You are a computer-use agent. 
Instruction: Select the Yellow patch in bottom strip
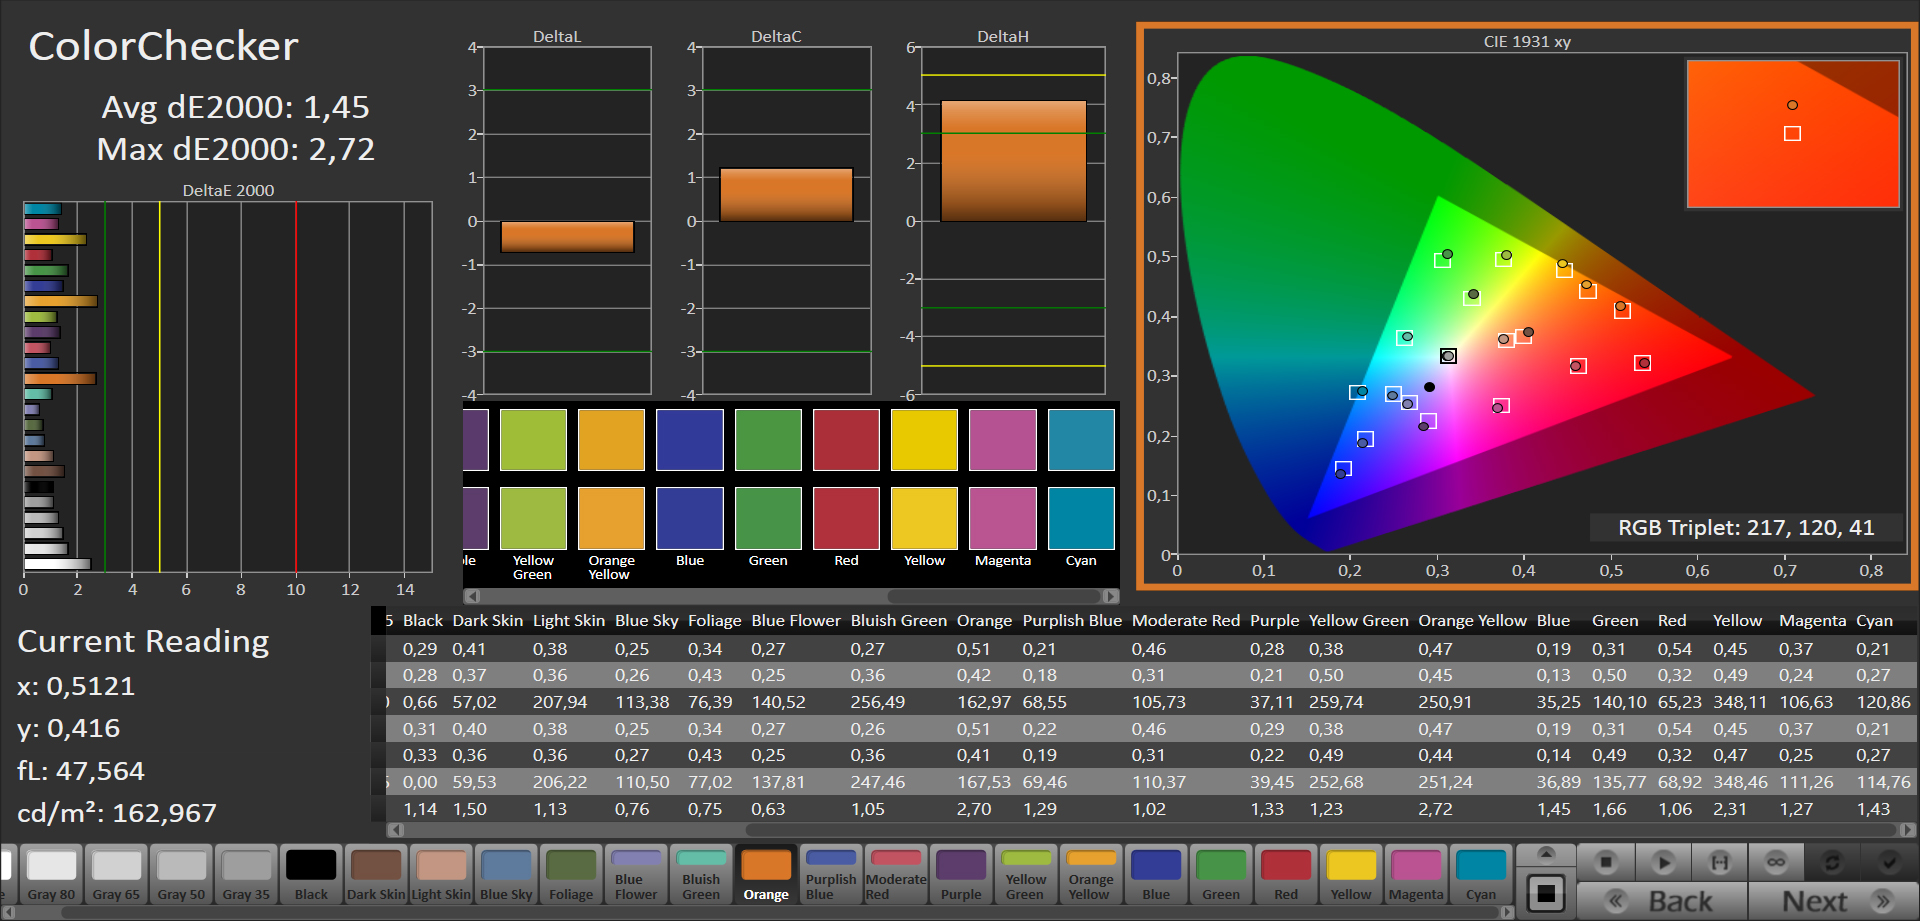click(x=1351, y=875)
